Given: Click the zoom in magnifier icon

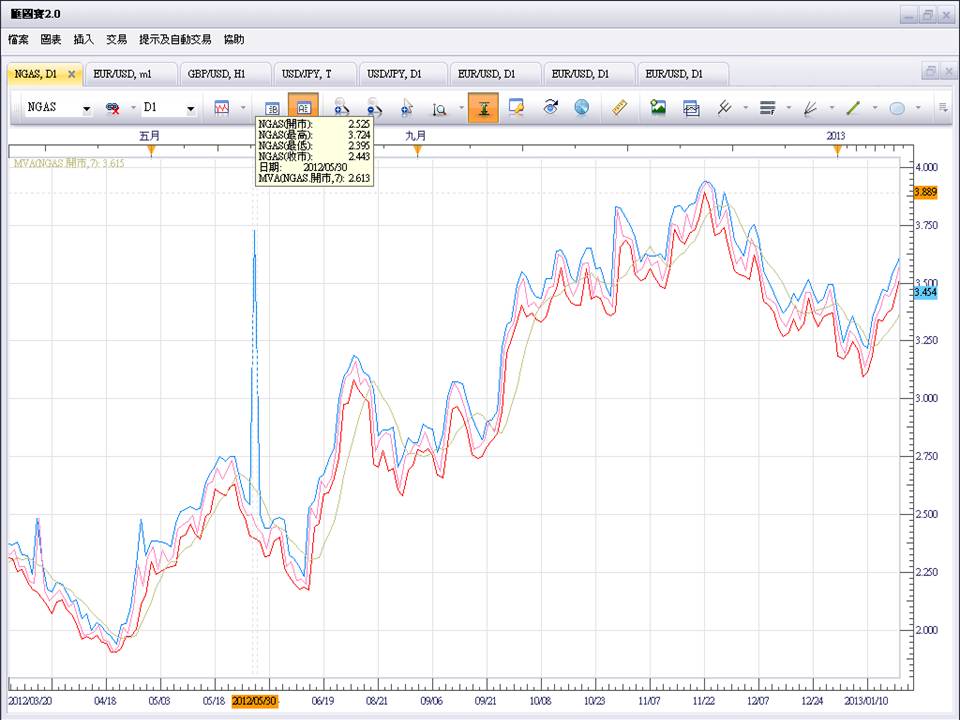Looking at the screenshot, I should [x=341, y=108].
